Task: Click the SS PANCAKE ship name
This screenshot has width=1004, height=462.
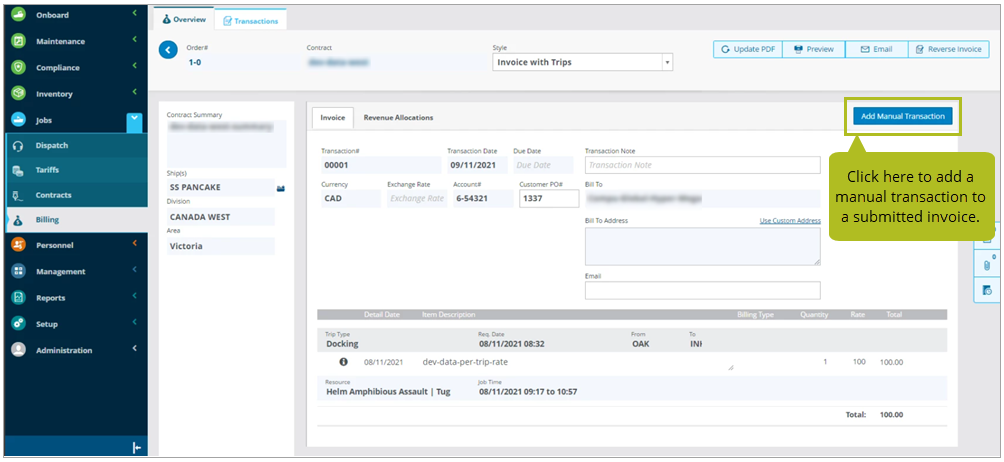Action: tap(193, 188)
